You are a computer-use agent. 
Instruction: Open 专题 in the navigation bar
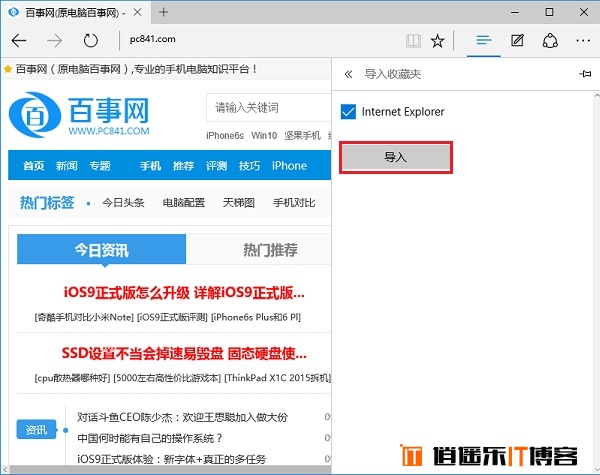(99, 165)
